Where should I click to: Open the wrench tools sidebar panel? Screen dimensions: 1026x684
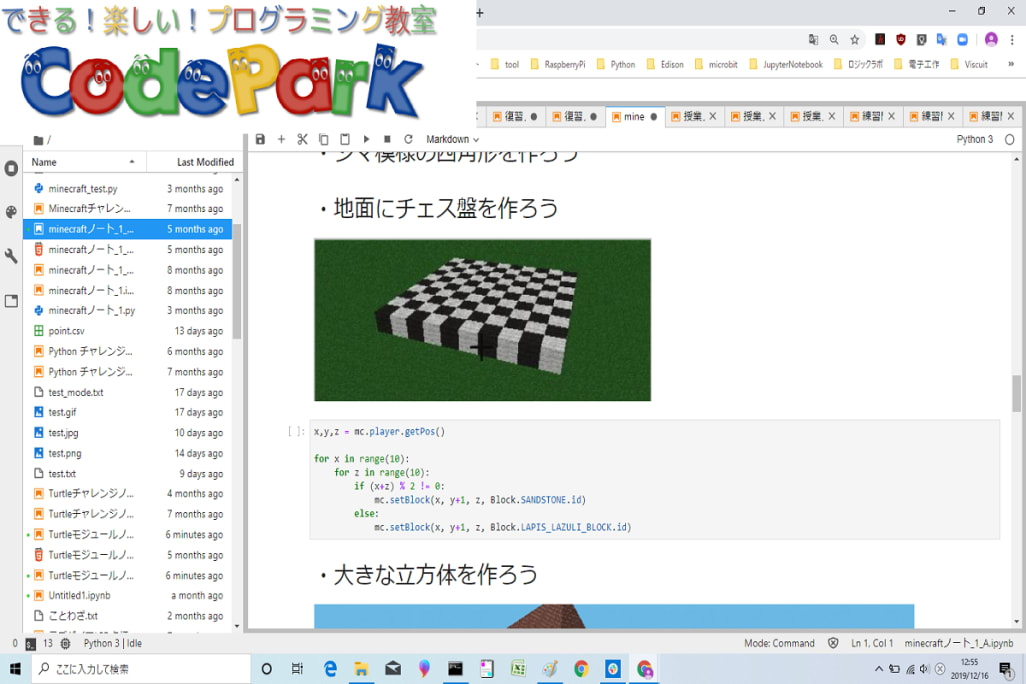[x=11, y=256]
